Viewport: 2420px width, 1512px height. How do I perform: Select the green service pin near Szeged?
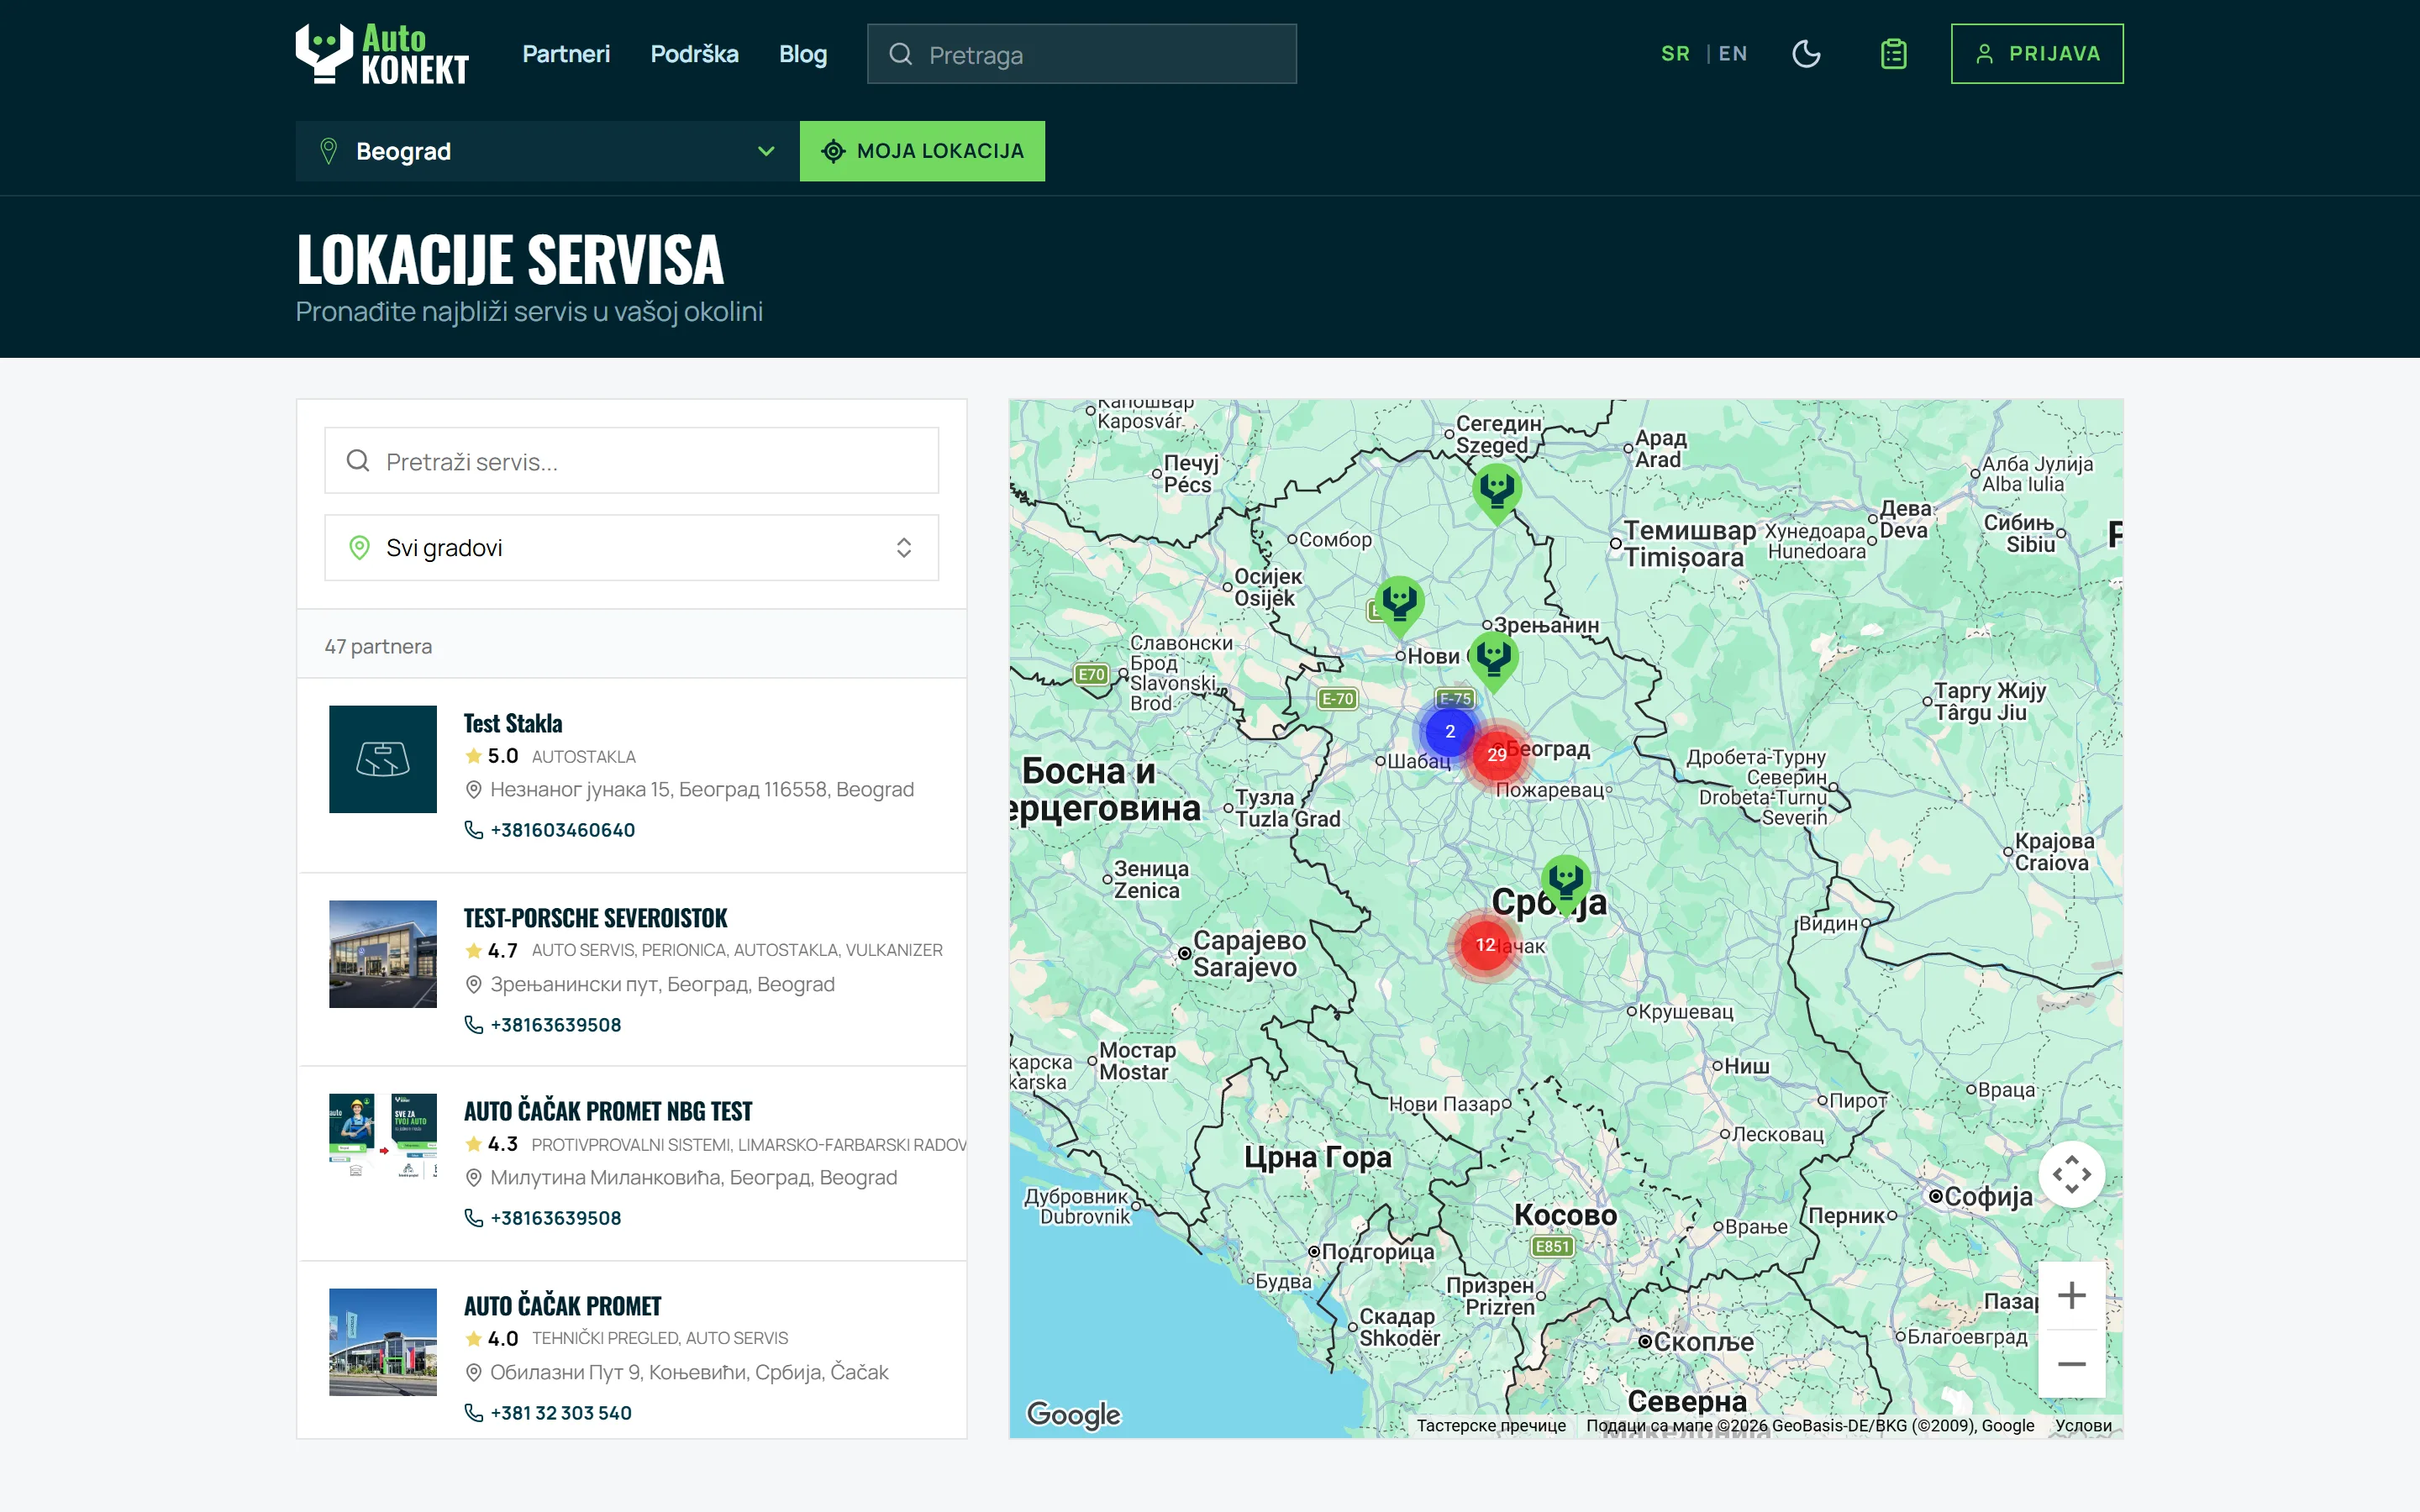(x=1496, y=492)
